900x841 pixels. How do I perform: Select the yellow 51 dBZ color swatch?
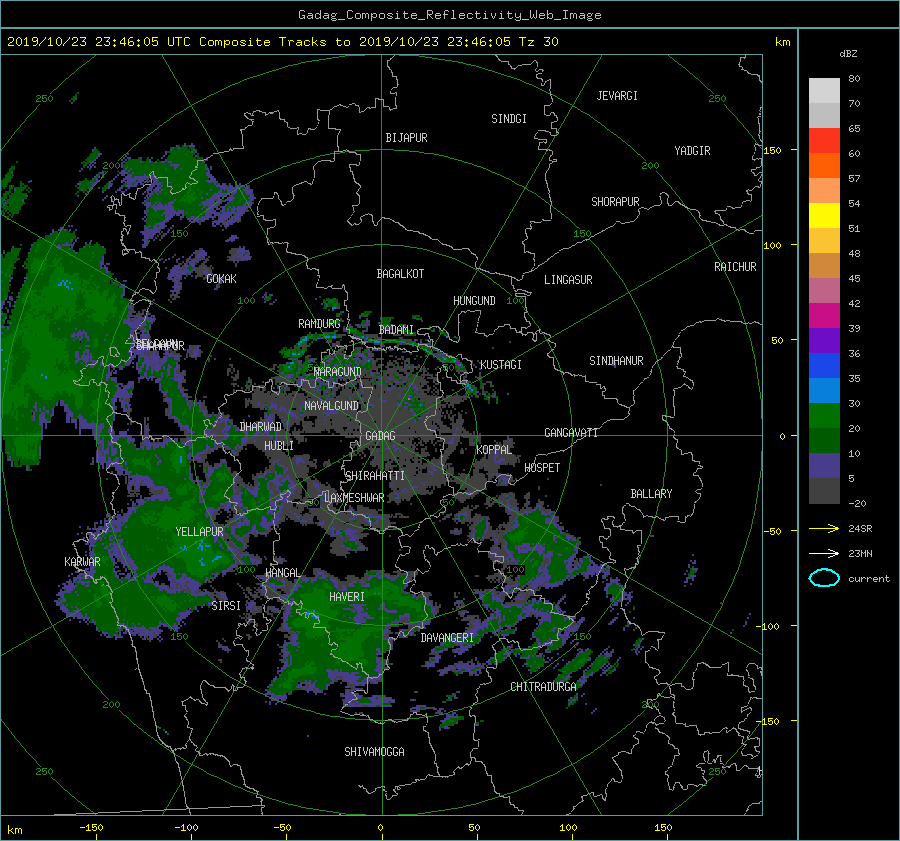coord(824,215)
